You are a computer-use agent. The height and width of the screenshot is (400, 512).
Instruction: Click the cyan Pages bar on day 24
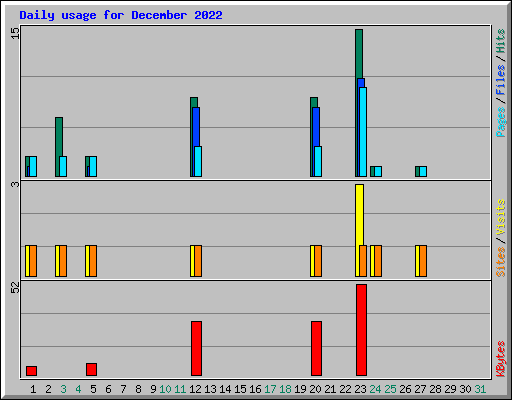point(378,172)
